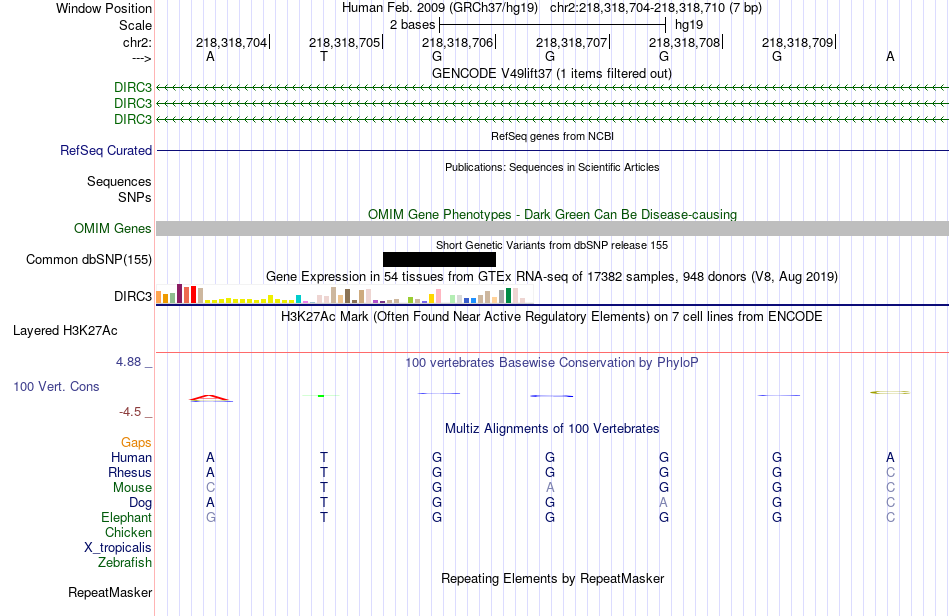The width and height of the screenshot is (950, 616).
Task: Click the Elephant row's T base
Action: (x=324, y=517)
